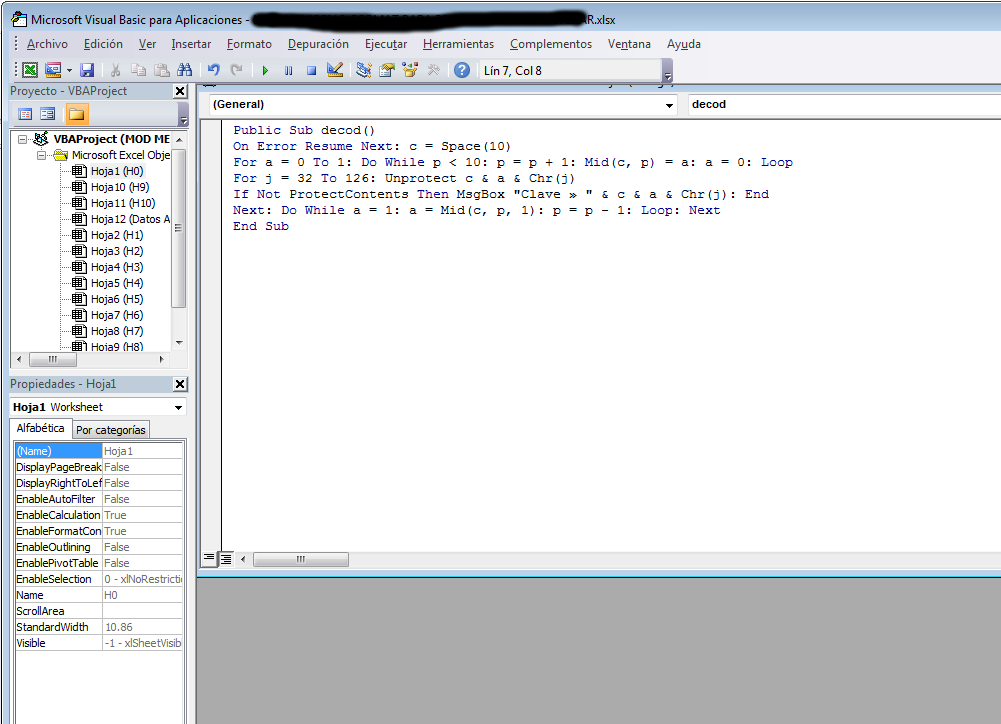The height and width of the screenshot is (724, 1001).
Task: Click the View Object icon in Project panel
Action: click(48, 113)
